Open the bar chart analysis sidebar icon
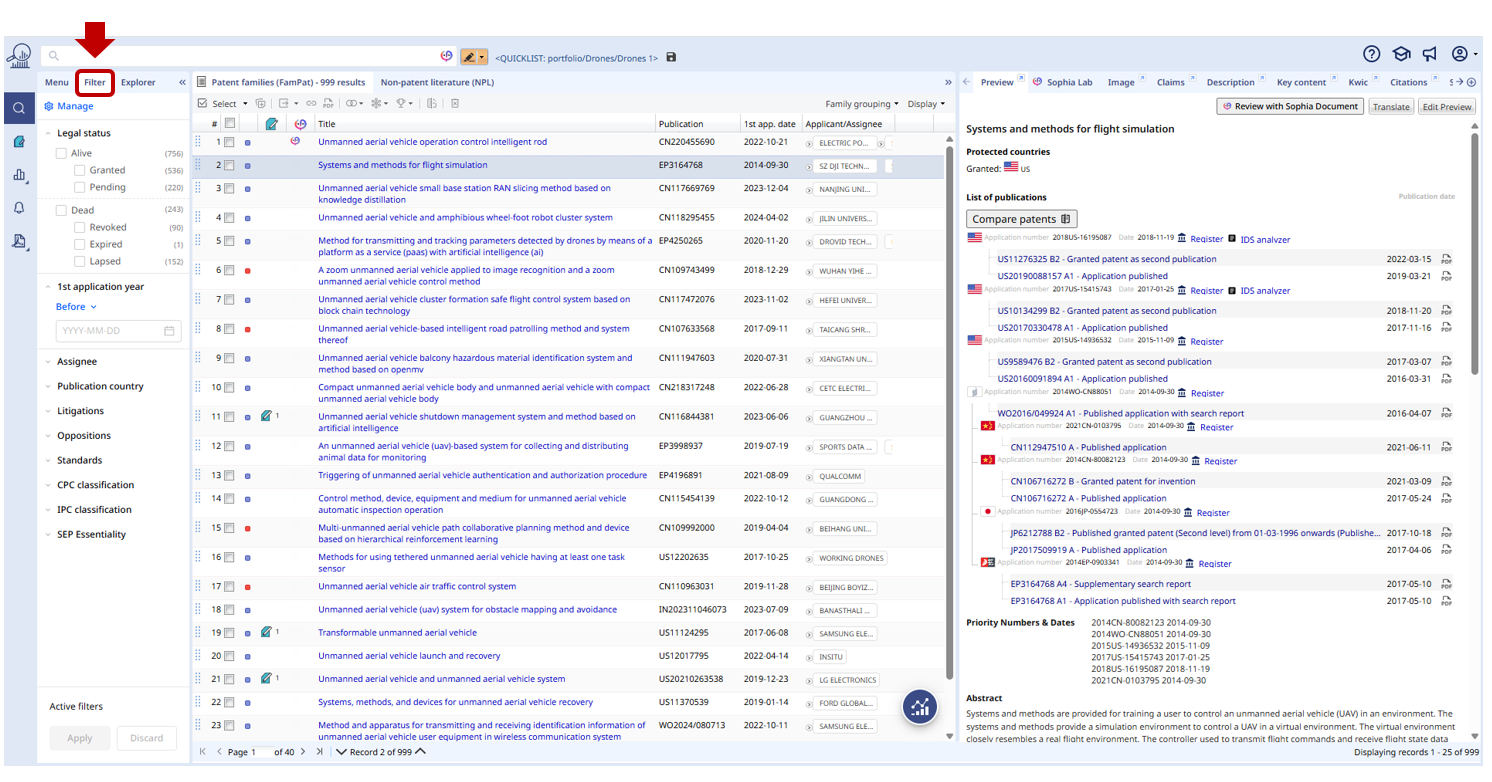 19,175
